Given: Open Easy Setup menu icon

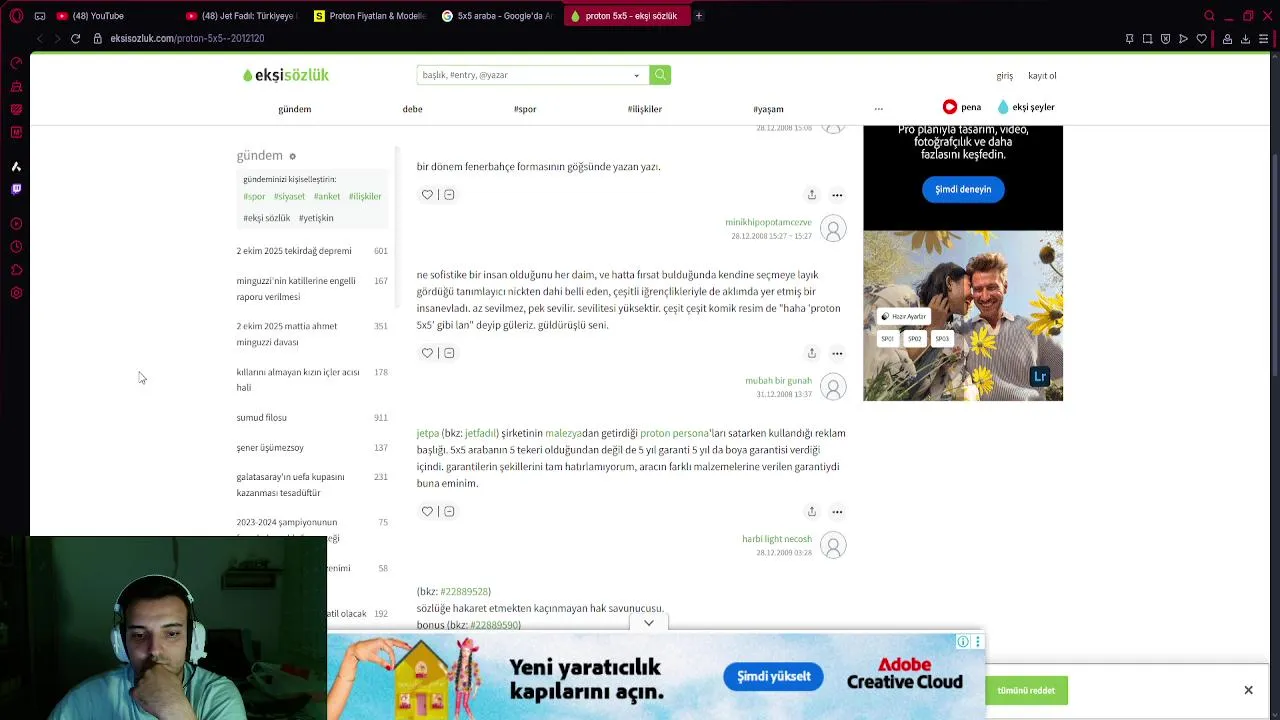Looking at the screenshot, I should (1263, 38).
